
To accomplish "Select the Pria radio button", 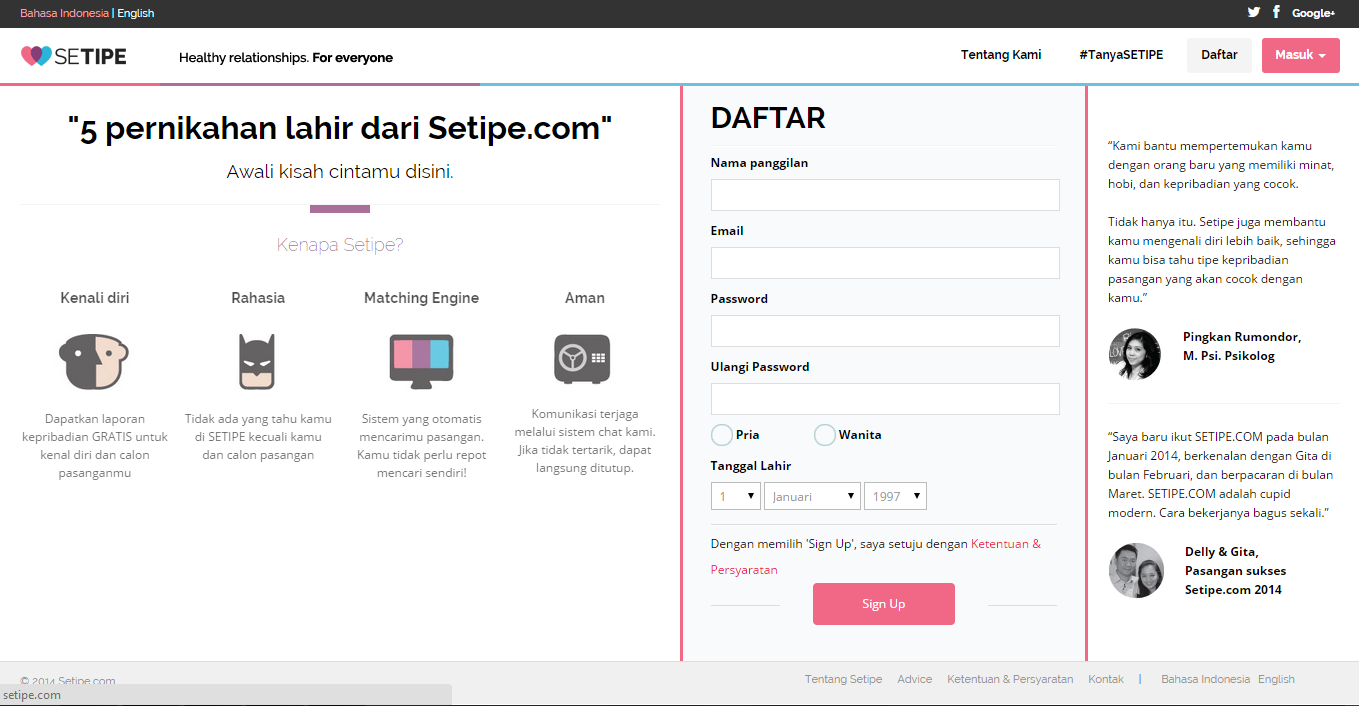I will click(x=722, y=435).
